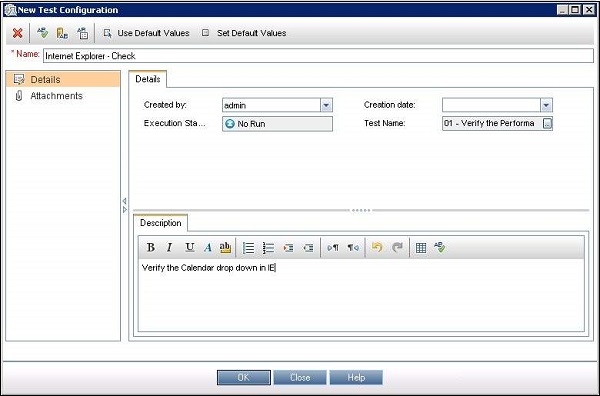Set right-to-left text direction

[x=353, y=248]
